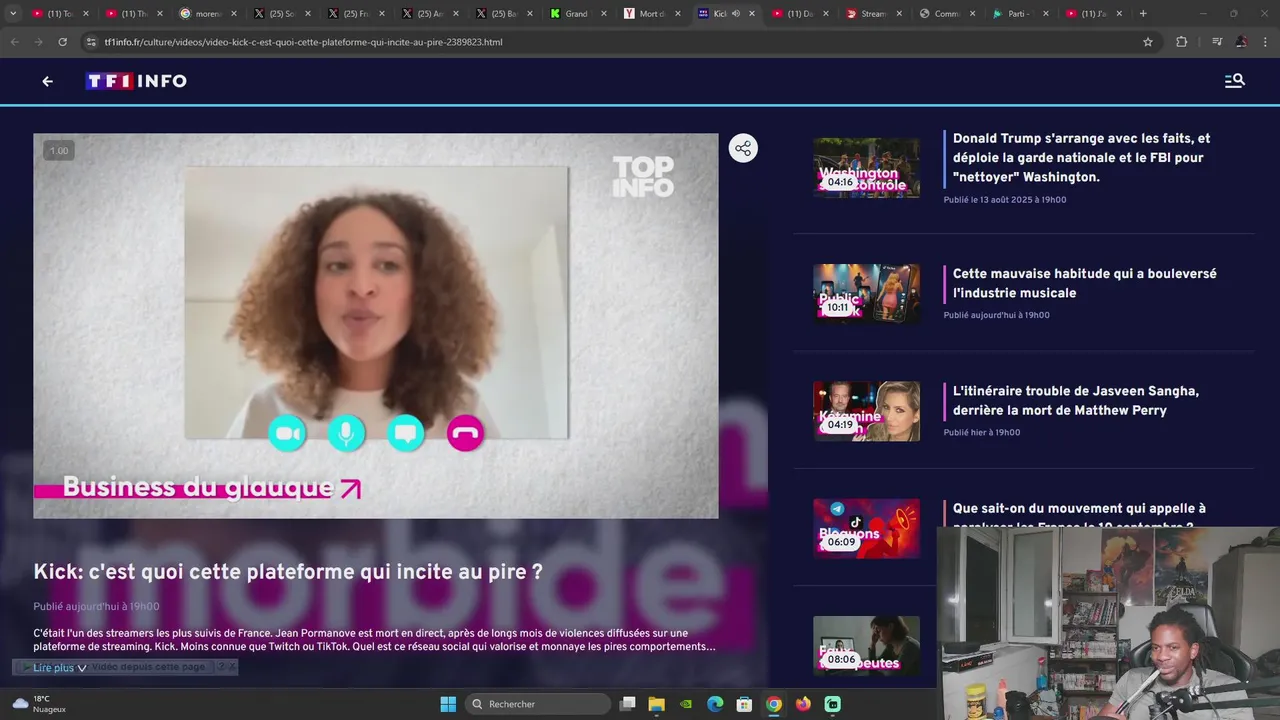This screenshot has width=1280, height=720.
Task: Click the Washington video thumbnail 04:16
Action: click(x=866, y=168)
